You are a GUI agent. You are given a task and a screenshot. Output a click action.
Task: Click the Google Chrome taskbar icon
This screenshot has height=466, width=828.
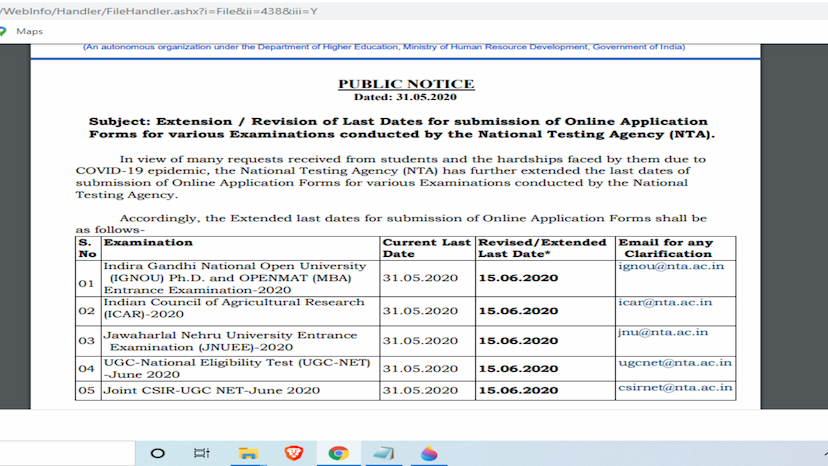point(339,453)
